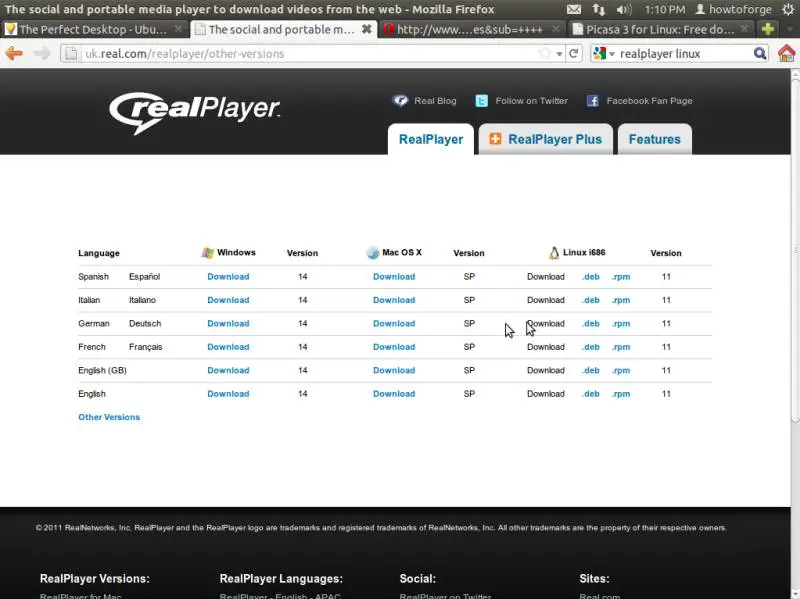
Task: Click the search magnifier icon
Action: [x=760, y=53]
